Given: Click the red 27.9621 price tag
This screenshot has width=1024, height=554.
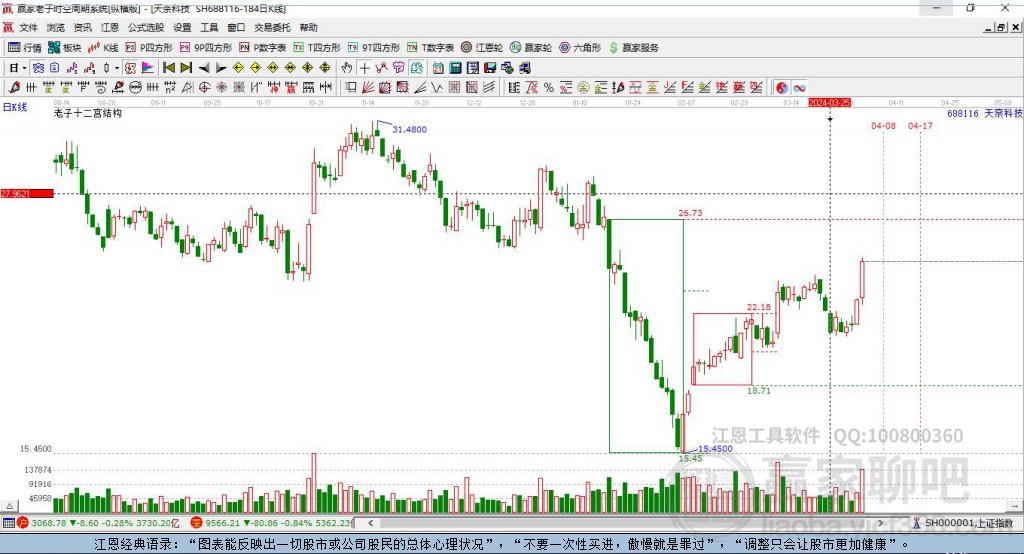Looking at the screenshot, I should [27, 193].
